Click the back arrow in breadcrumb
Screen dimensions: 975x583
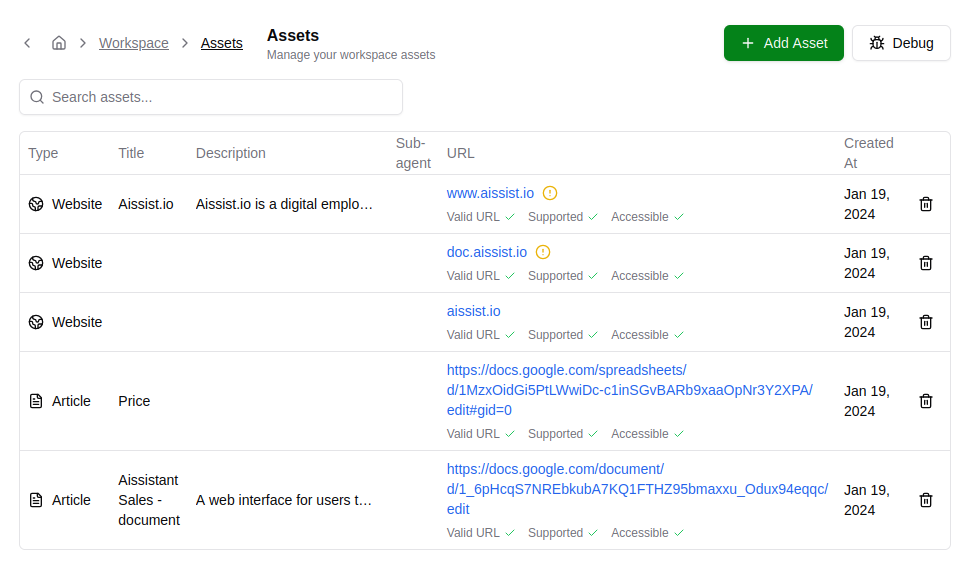tap(27, 43)
